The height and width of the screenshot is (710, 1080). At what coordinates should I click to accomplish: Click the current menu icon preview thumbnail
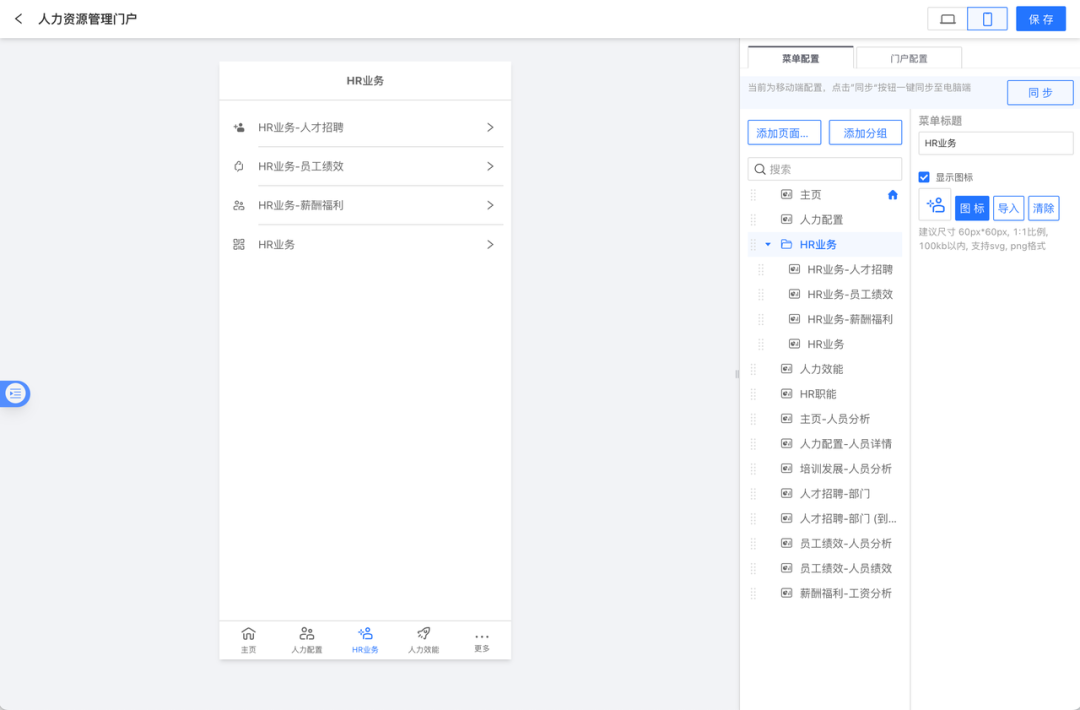(934, 207)
